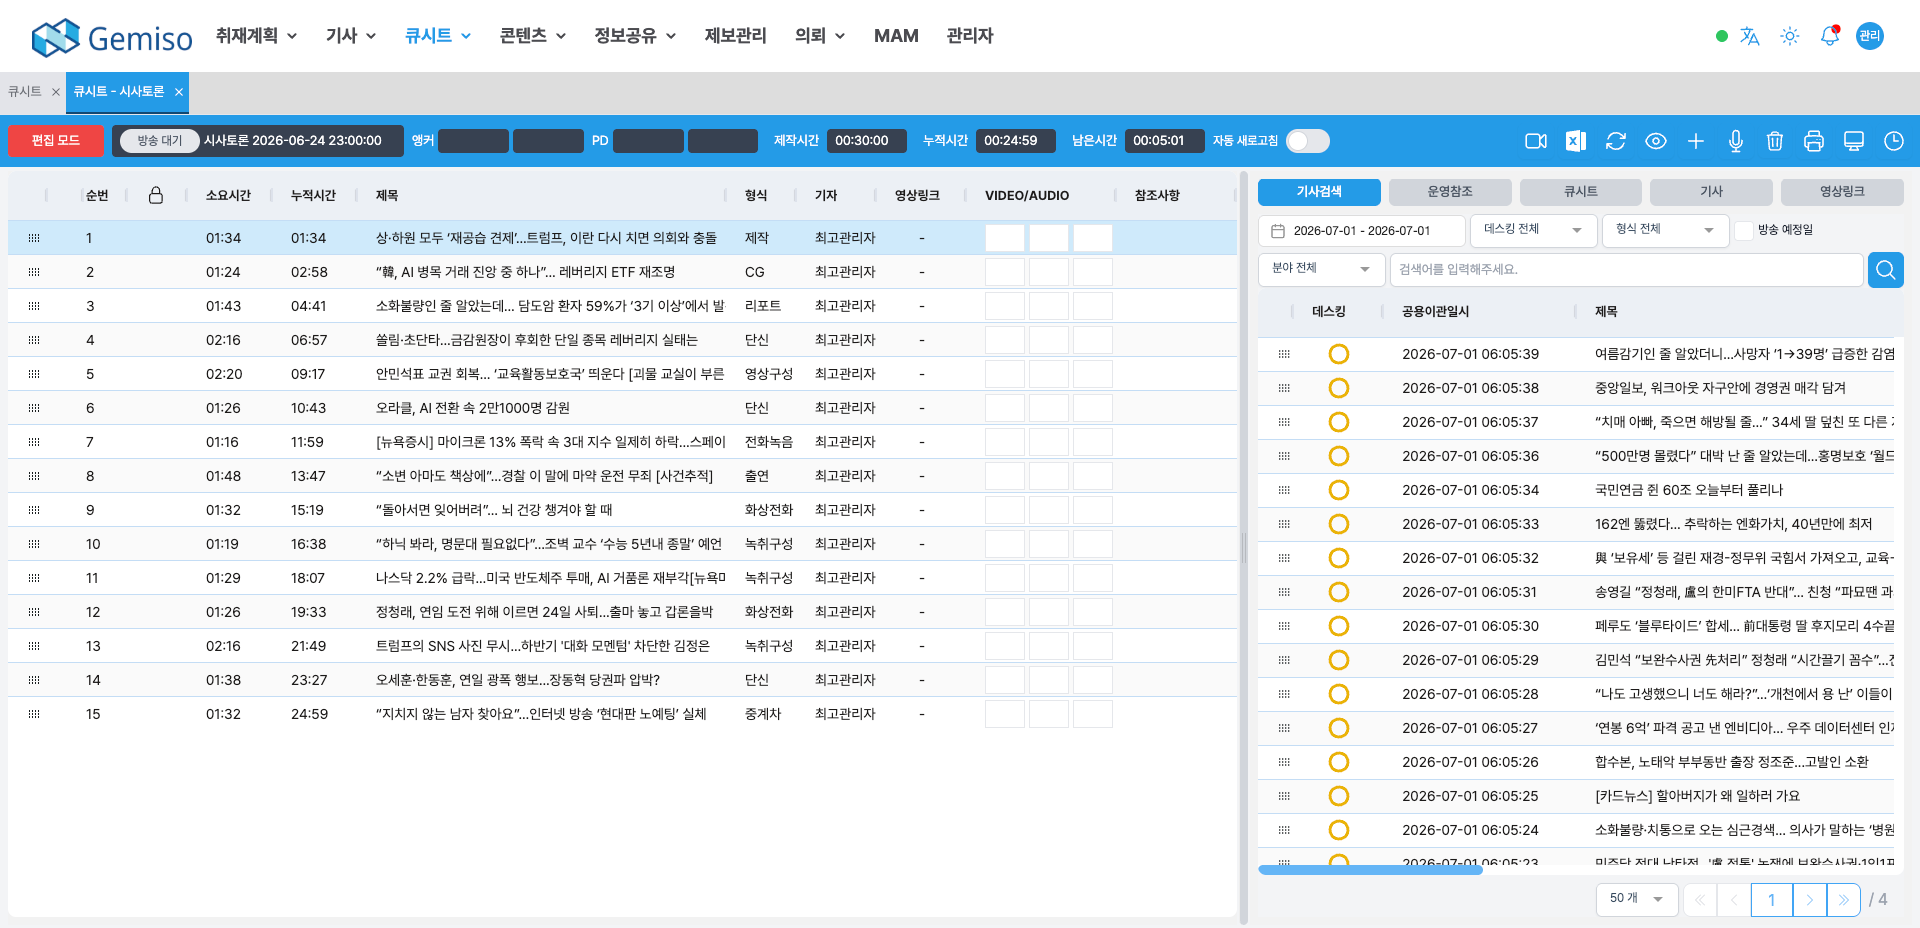
Task: Close the first 큐시트 tab
Action: pyautogui.click(x=56, y=92)
